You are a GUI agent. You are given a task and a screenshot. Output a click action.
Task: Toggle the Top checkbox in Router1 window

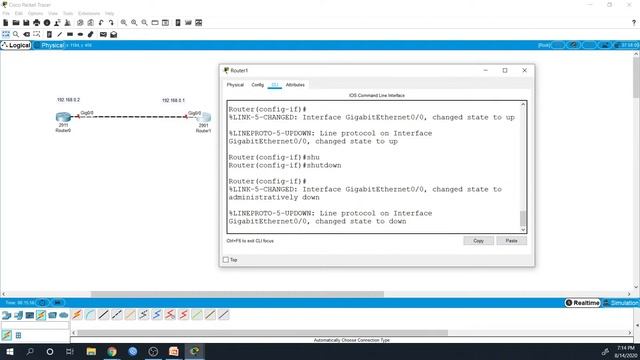pos(226,260)
